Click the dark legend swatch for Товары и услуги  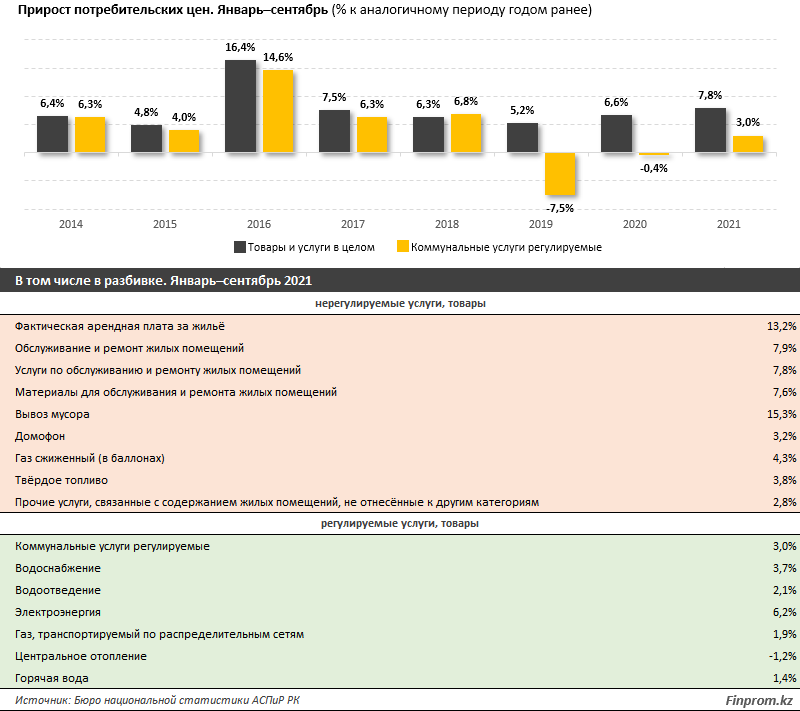pyautogui.click(x=240, y=247)
